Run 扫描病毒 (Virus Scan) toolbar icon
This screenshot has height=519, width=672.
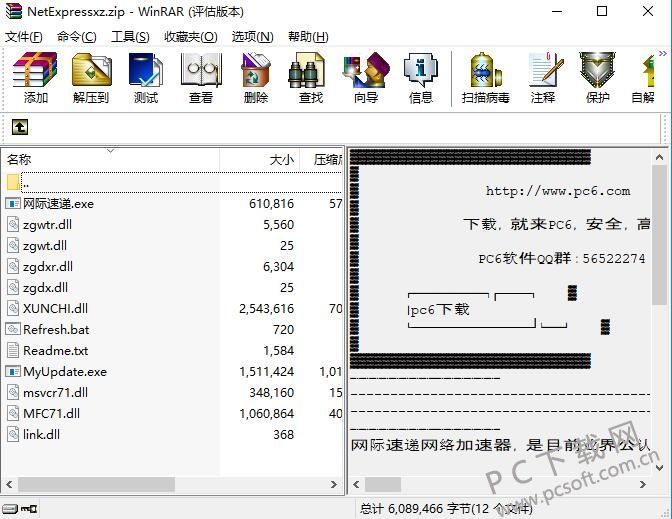coord(486,78)
